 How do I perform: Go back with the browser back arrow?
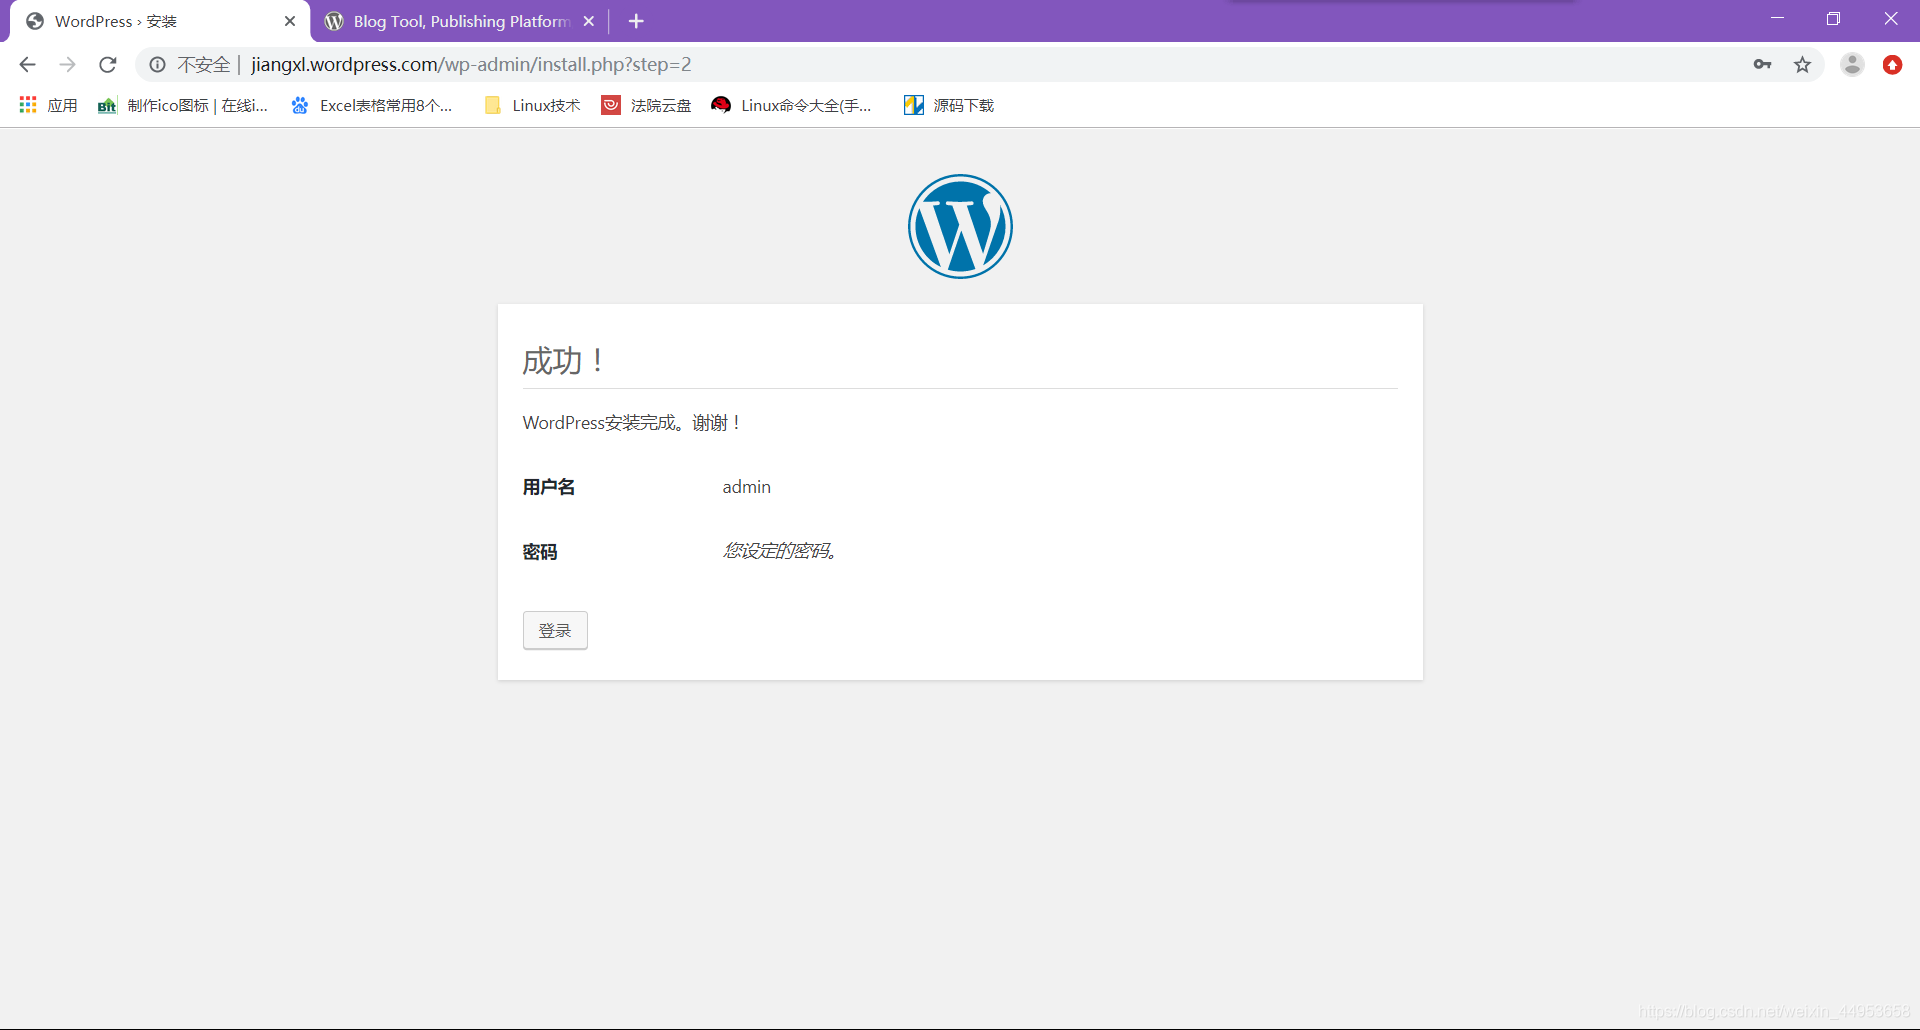[x=27, y=65]
